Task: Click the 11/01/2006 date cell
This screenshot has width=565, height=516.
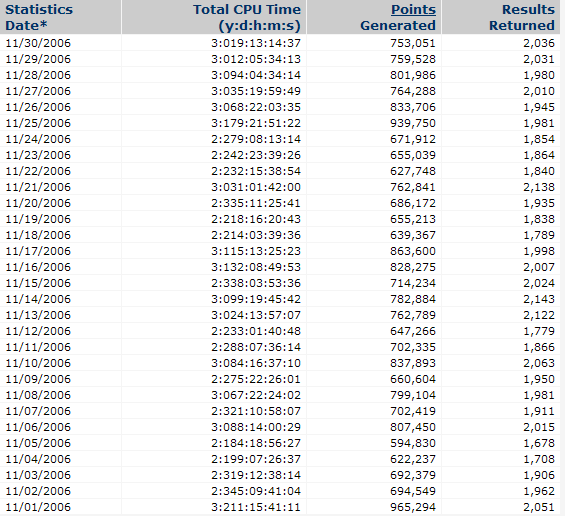Action: 38,507
